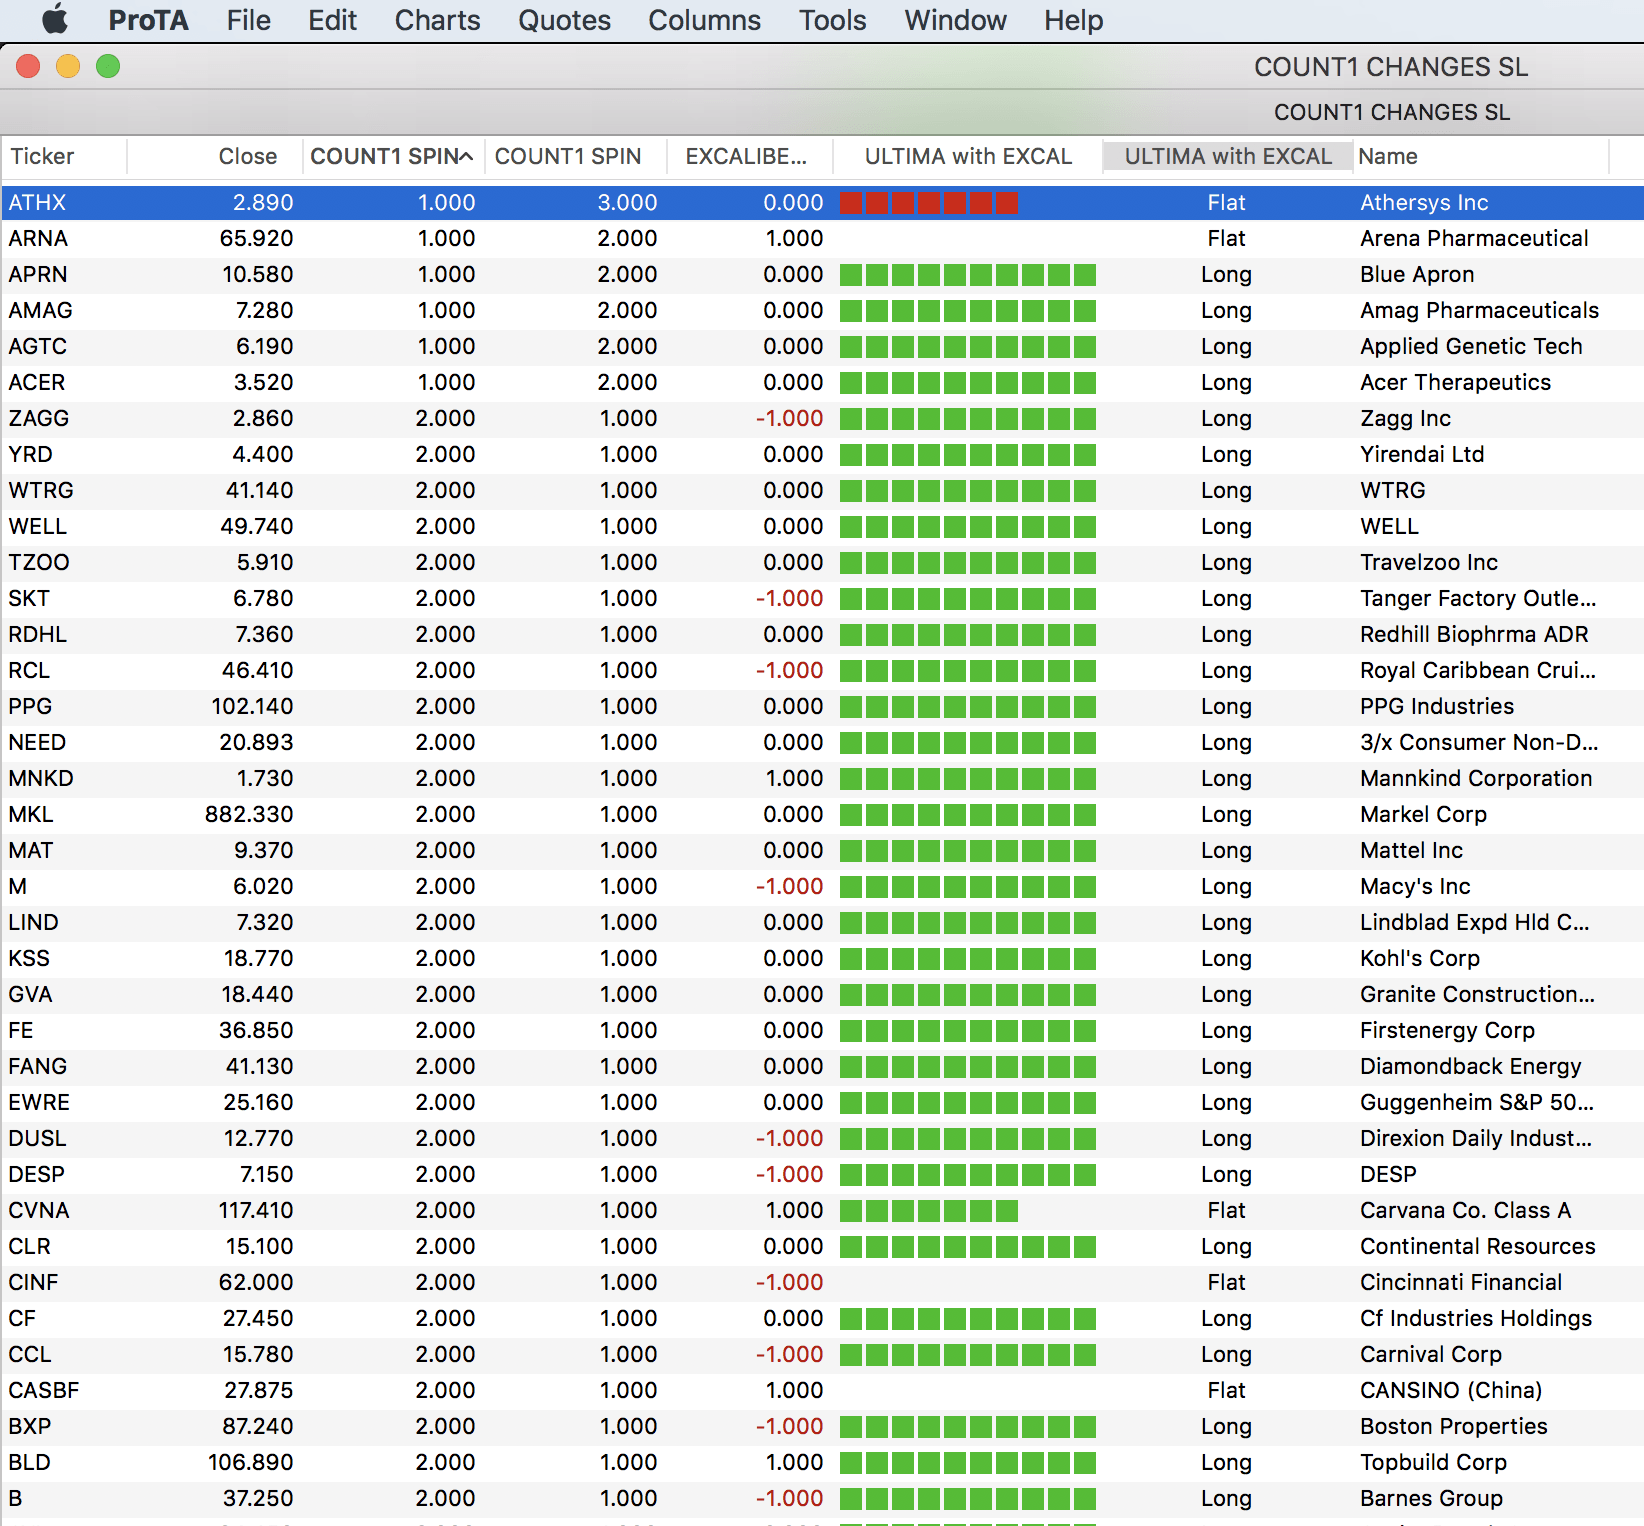Open the Charts menu
Screen dimensions: 1644x1526
point(437,20)
